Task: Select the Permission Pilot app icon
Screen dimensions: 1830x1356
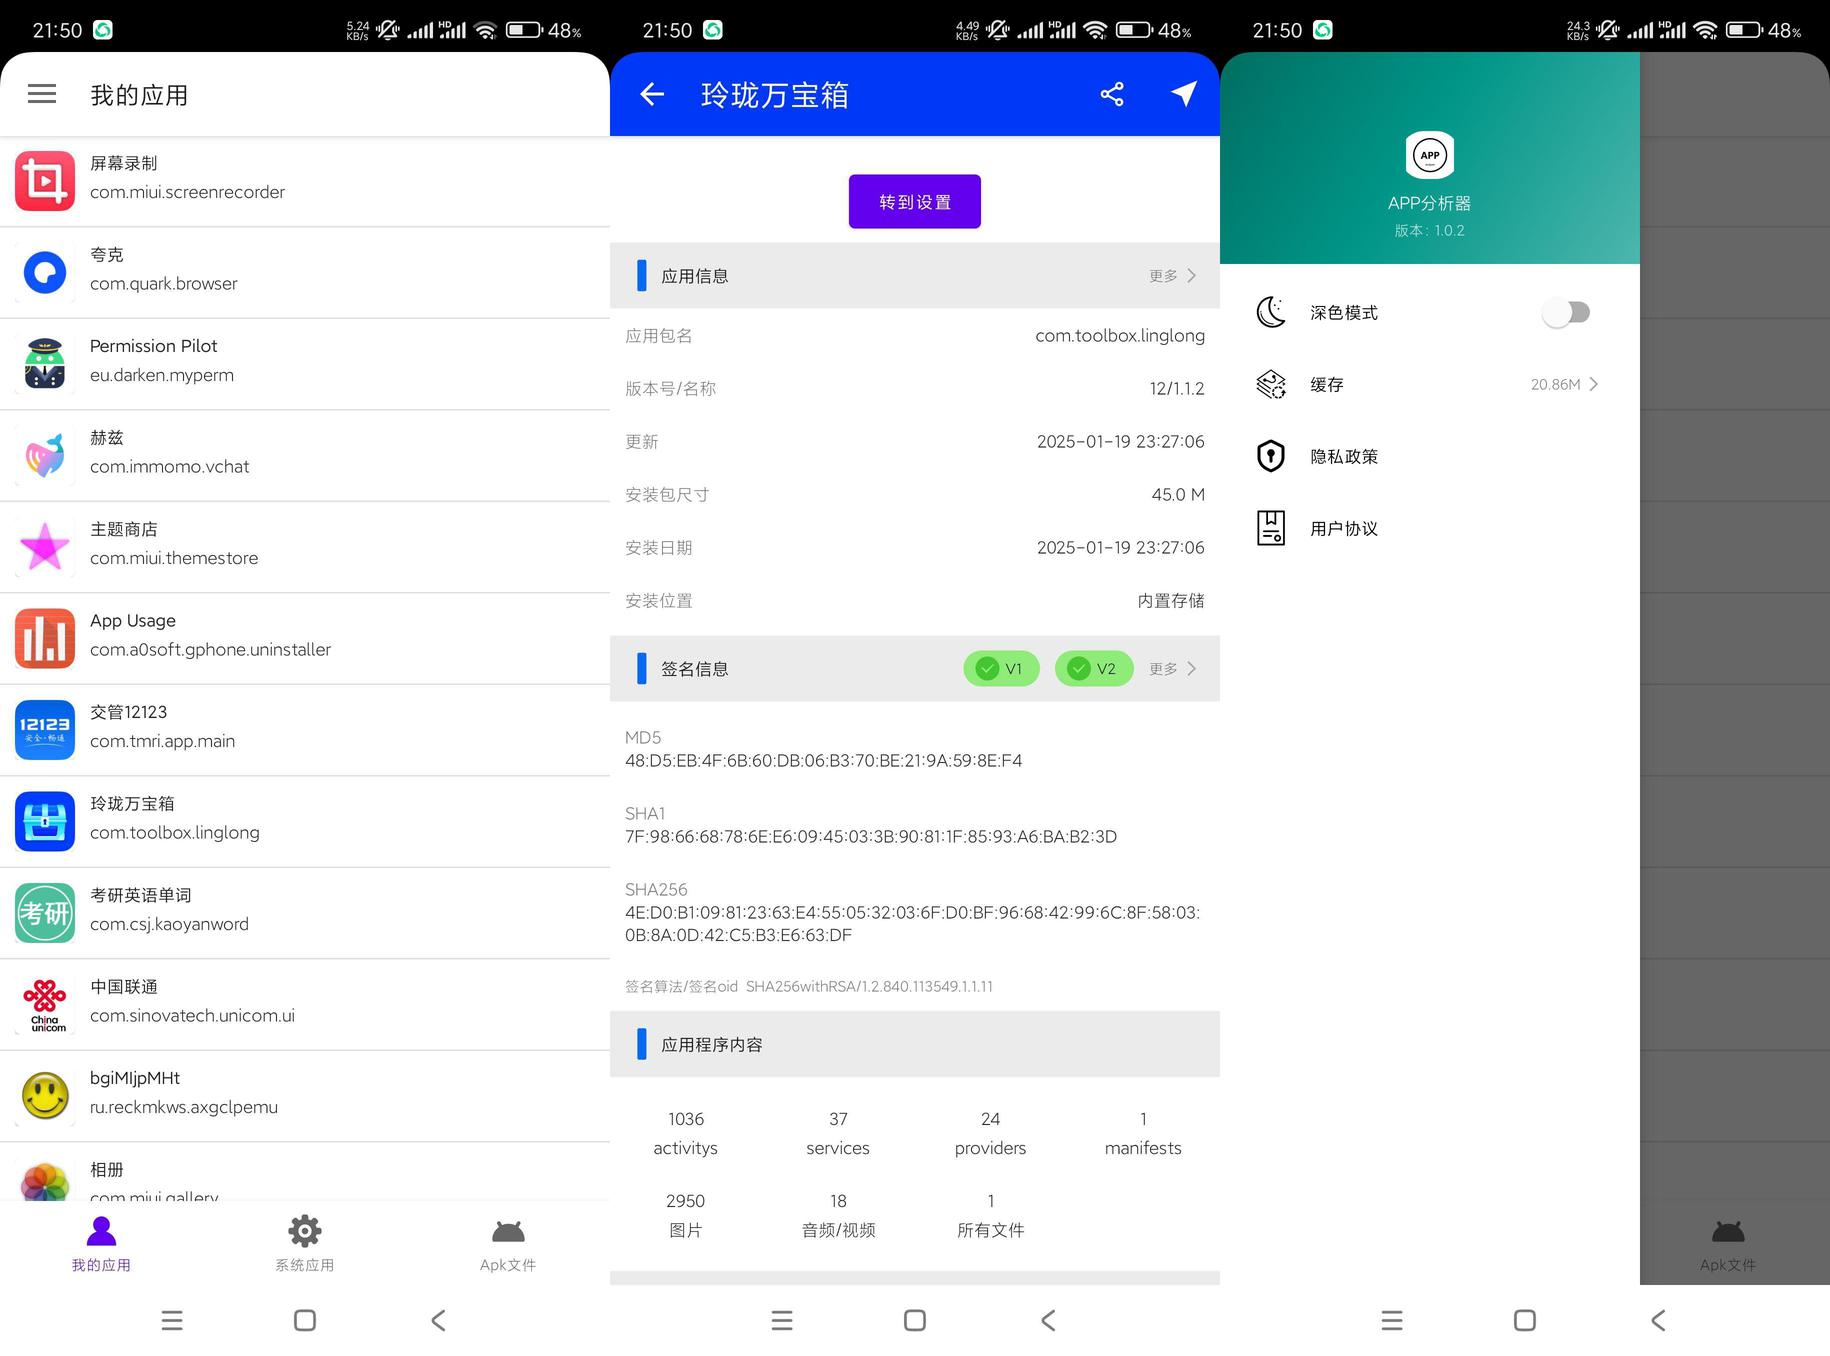Action: tap(45, 364)
